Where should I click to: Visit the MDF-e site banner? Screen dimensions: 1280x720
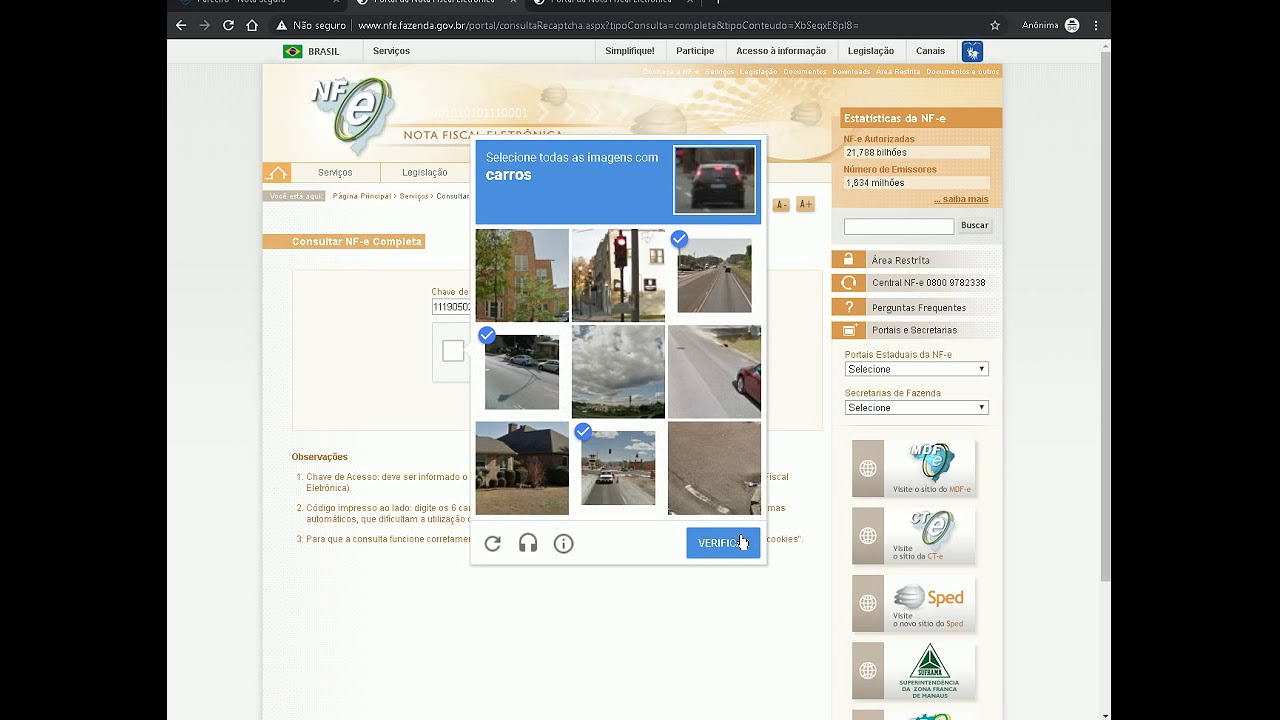click(x=914, y=469)
